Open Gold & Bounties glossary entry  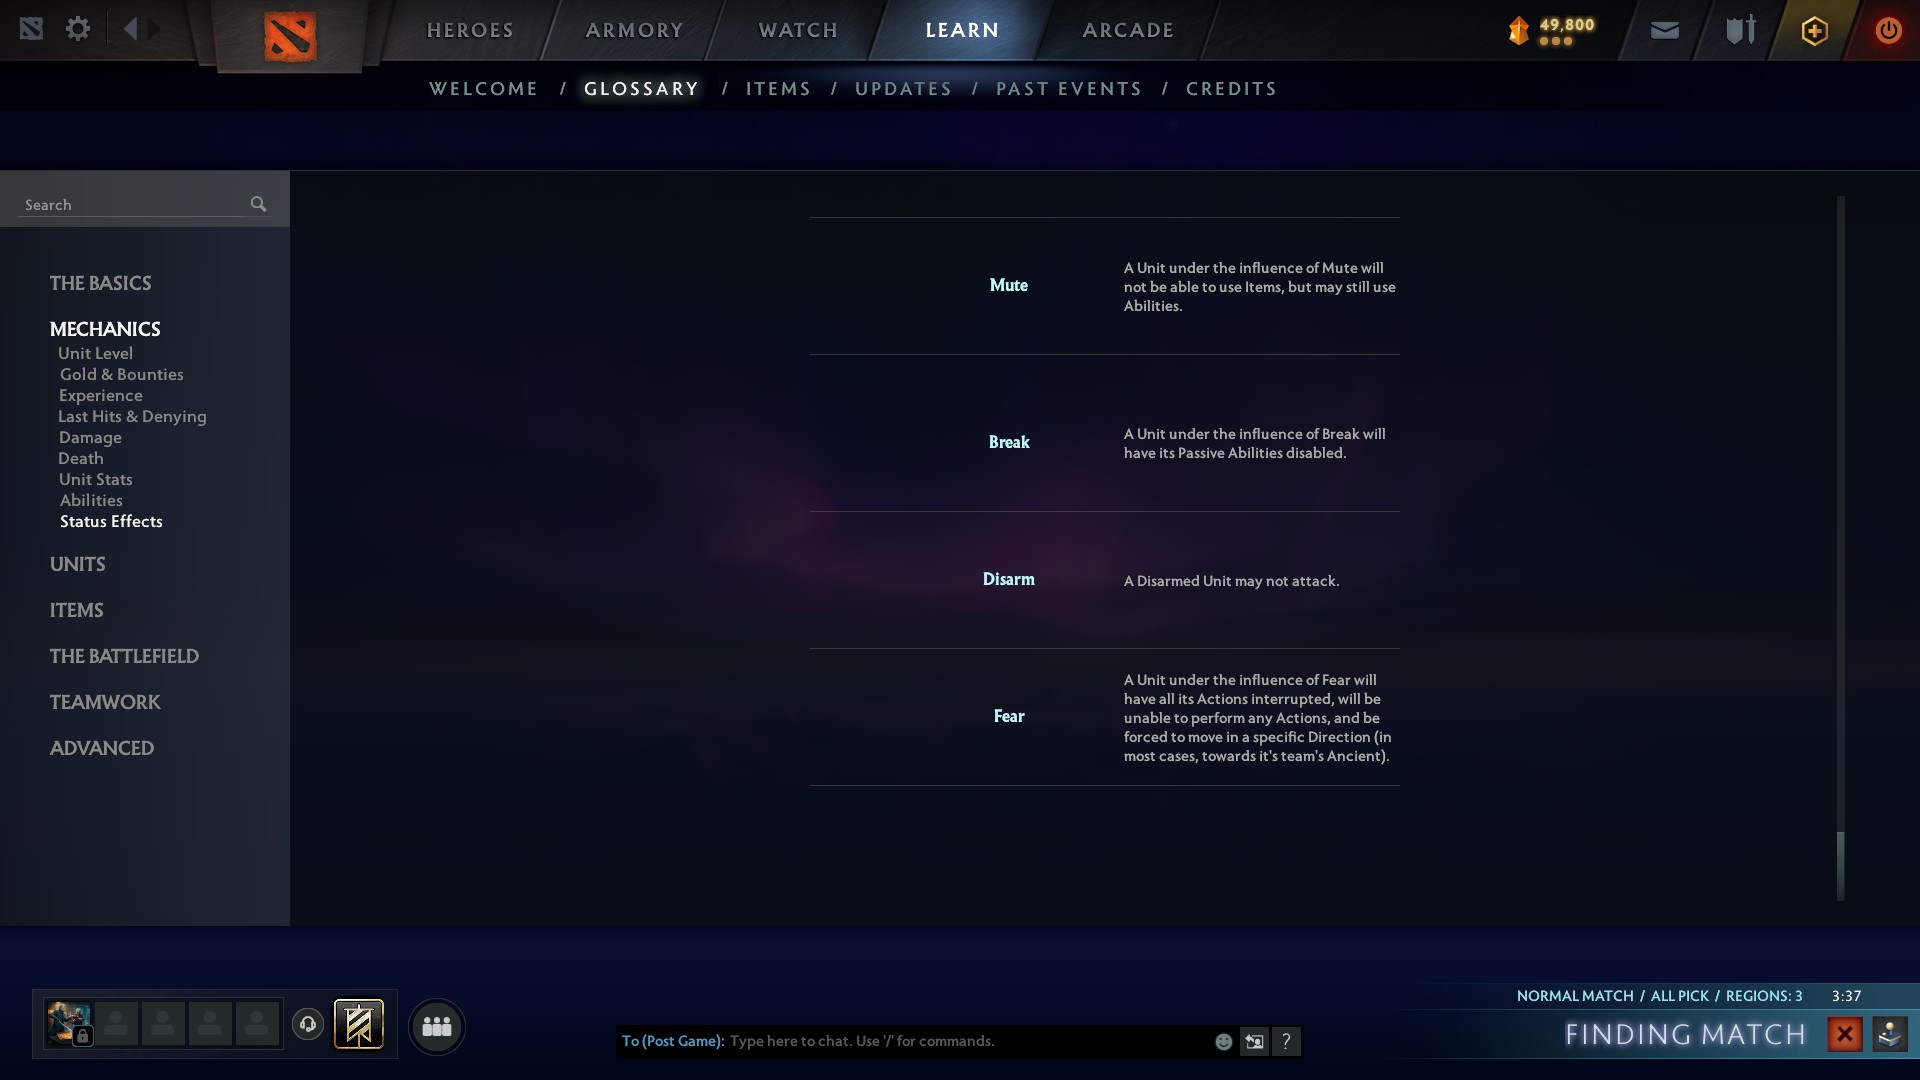122,374
